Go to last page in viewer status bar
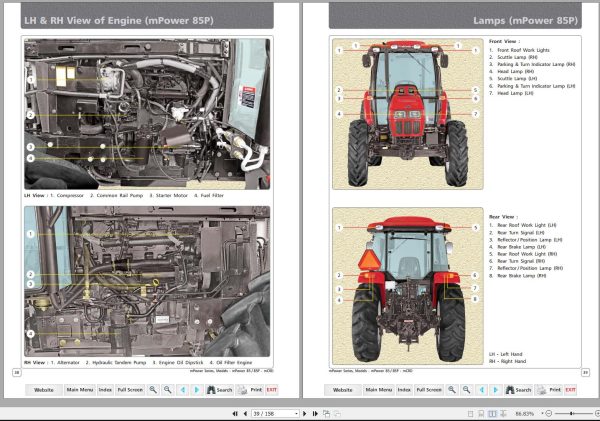Image resolution: width=600 pixels, height=421 pixels. (x=315, y=413)
